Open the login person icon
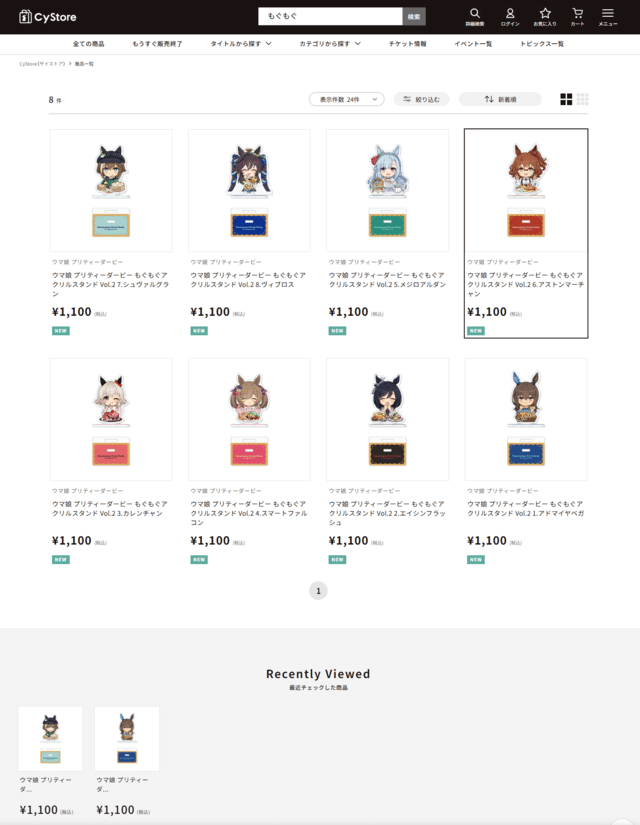The height and width of the screenshot is (825, 640). pos(509,17)
